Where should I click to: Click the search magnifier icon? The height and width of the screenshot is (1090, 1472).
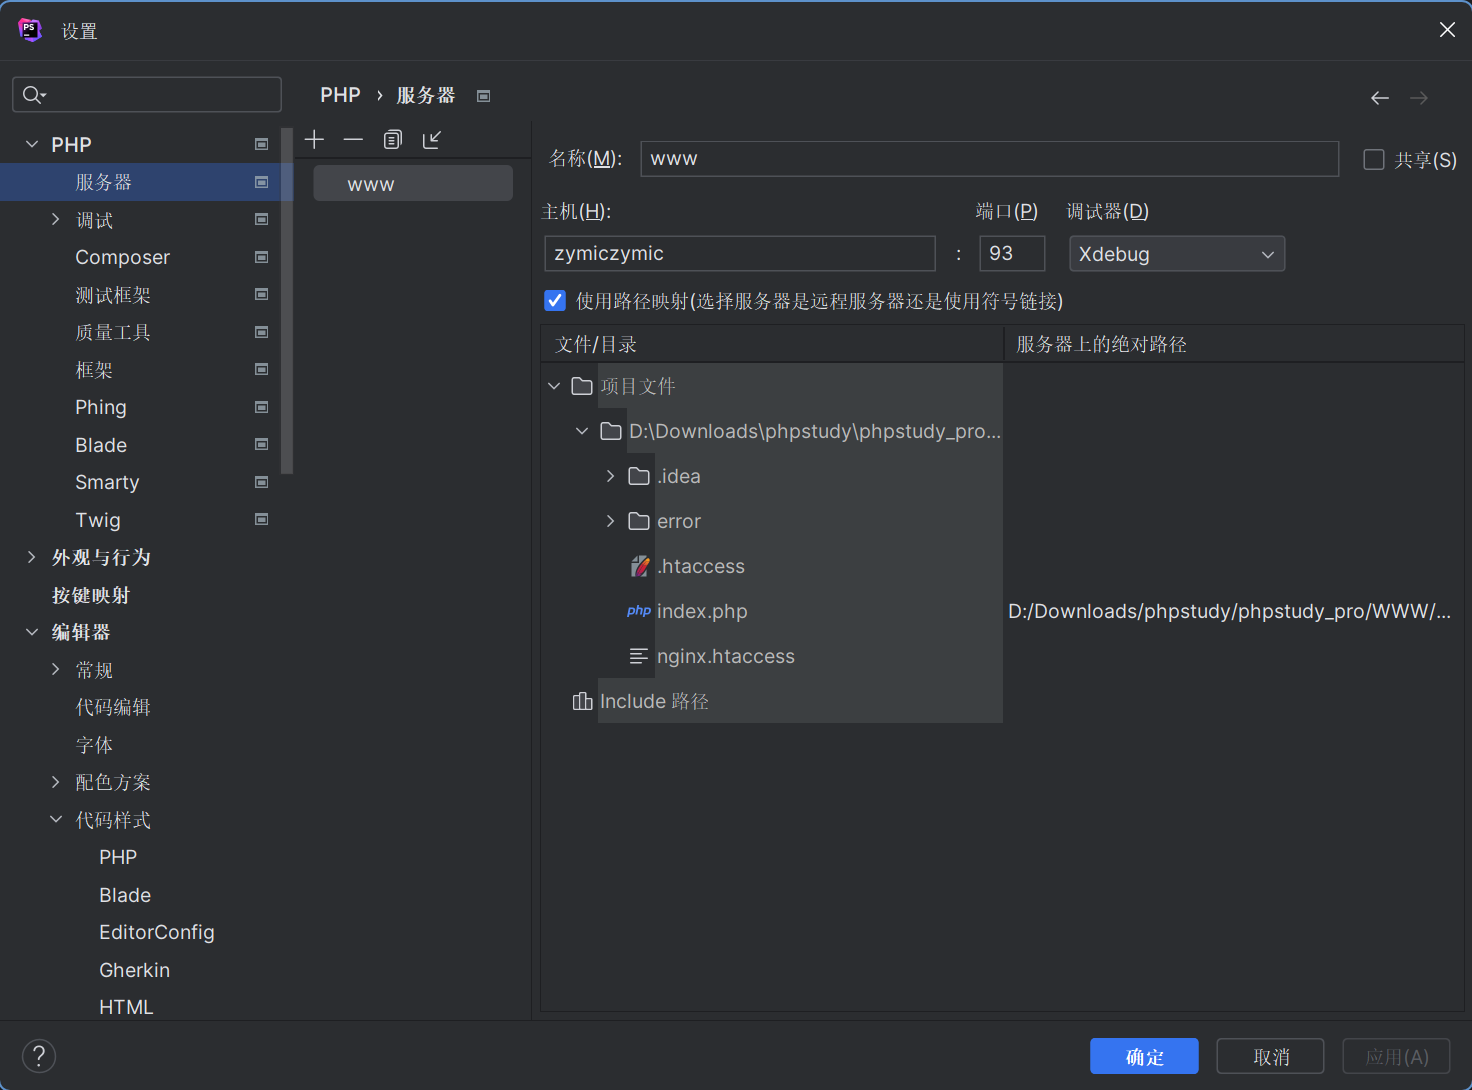[33, 95]
